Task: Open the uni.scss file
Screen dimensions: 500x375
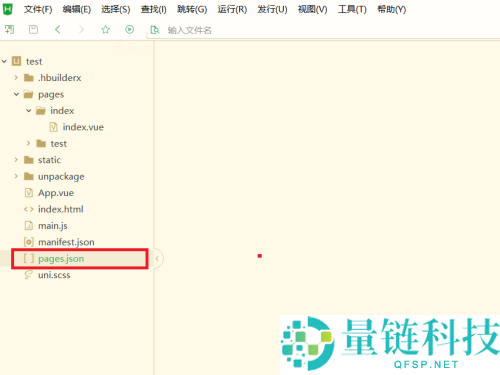Action: click(54, 275)
